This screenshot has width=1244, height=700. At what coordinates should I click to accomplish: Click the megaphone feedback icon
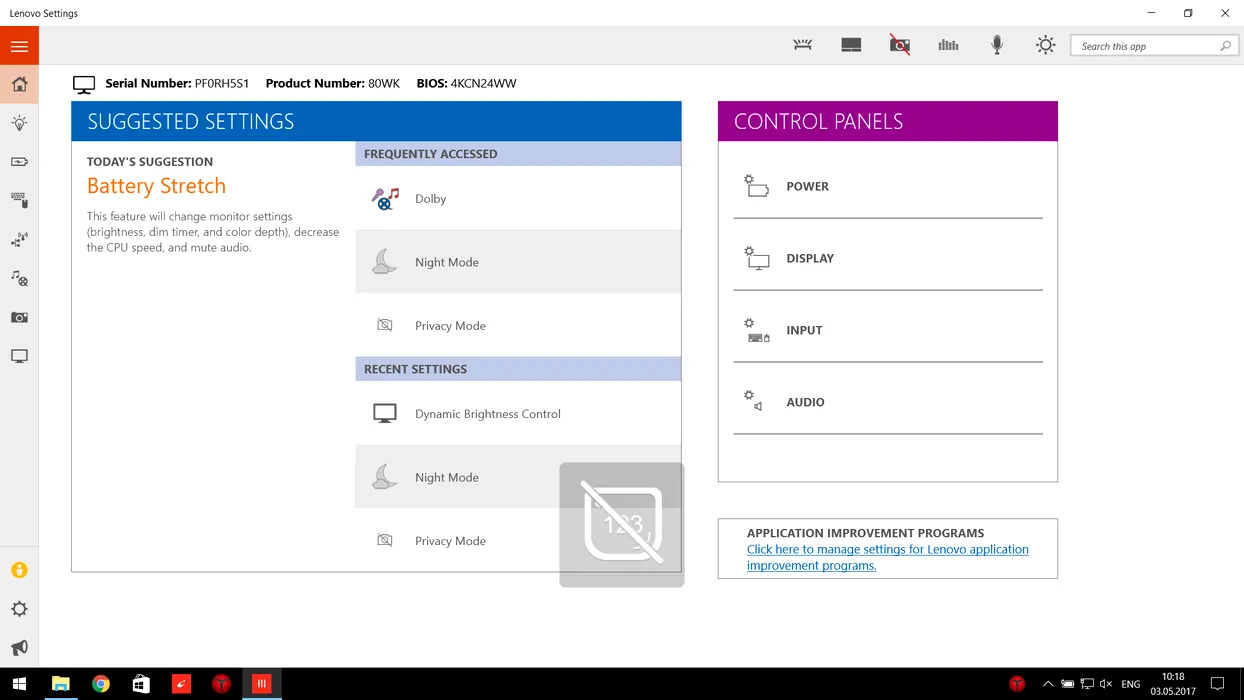pyautogui.click(x=19, y=648)
